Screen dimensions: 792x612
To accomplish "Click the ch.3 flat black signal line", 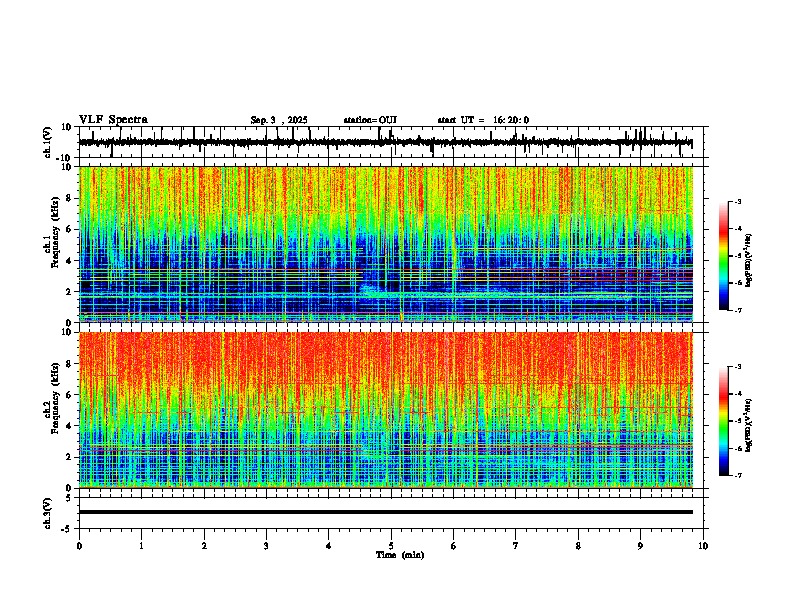I will coord(386,512).
